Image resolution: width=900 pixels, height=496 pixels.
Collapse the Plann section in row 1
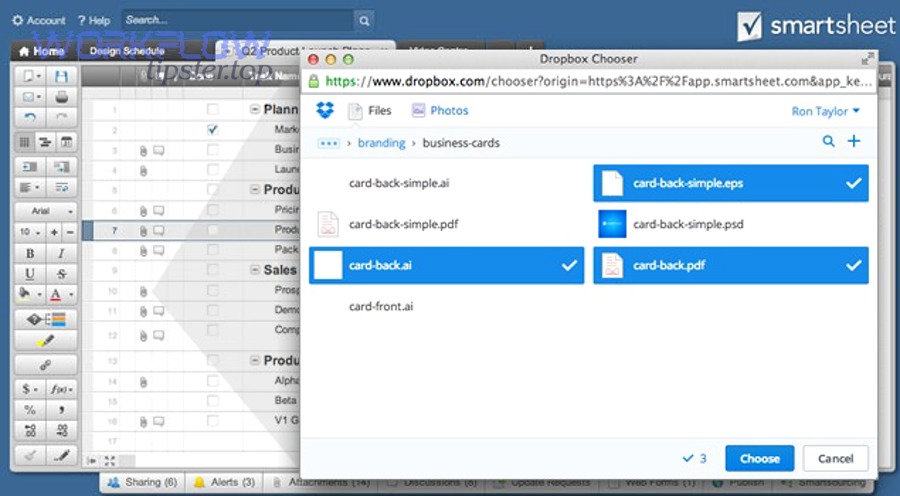pos(255,110)
